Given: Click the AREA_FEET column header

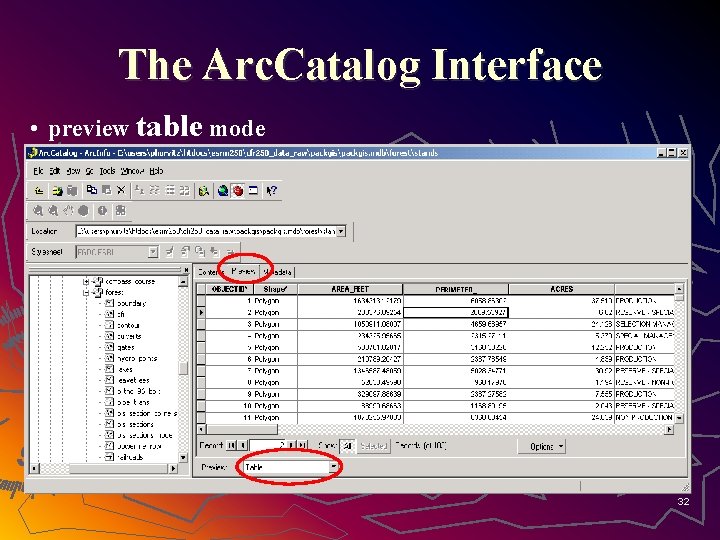Looking at the screenshot, I should [x=350, y=289].
